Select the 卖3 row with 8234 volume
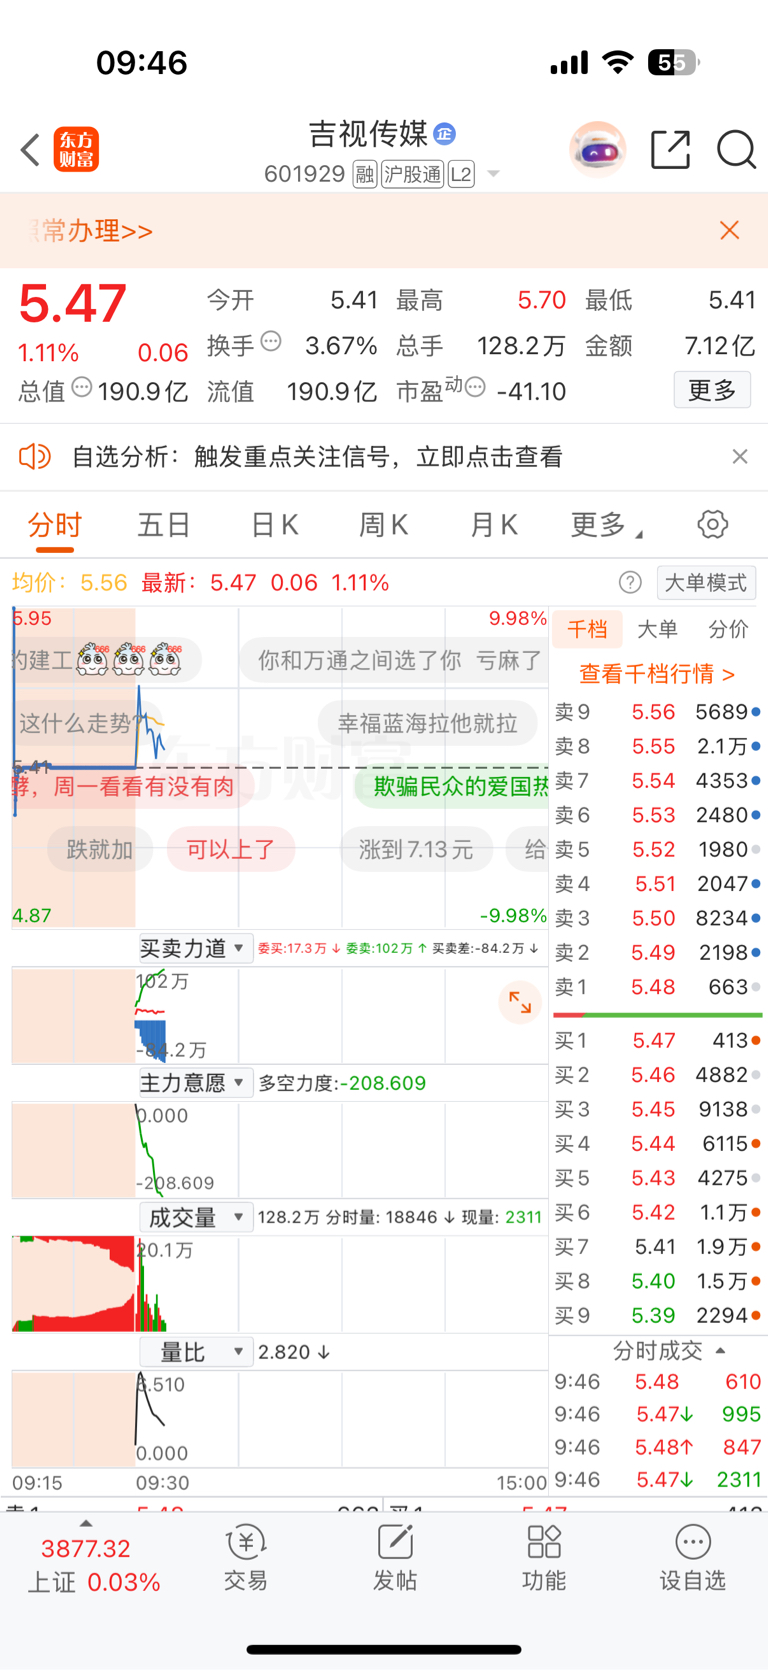Image resolution: width=768 pixels, height=1670 pixels. (x=658, y=918)
